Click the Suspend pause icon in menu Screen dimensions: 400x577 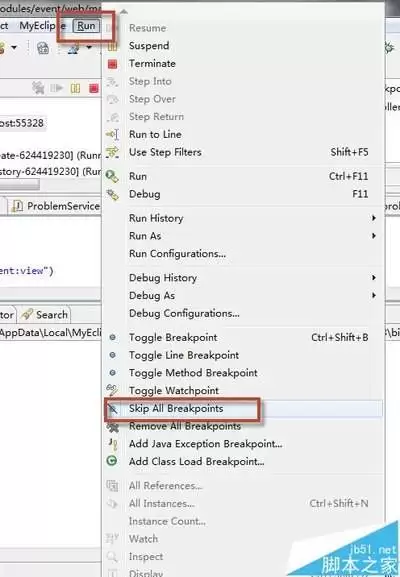click(x=112, y=46)
